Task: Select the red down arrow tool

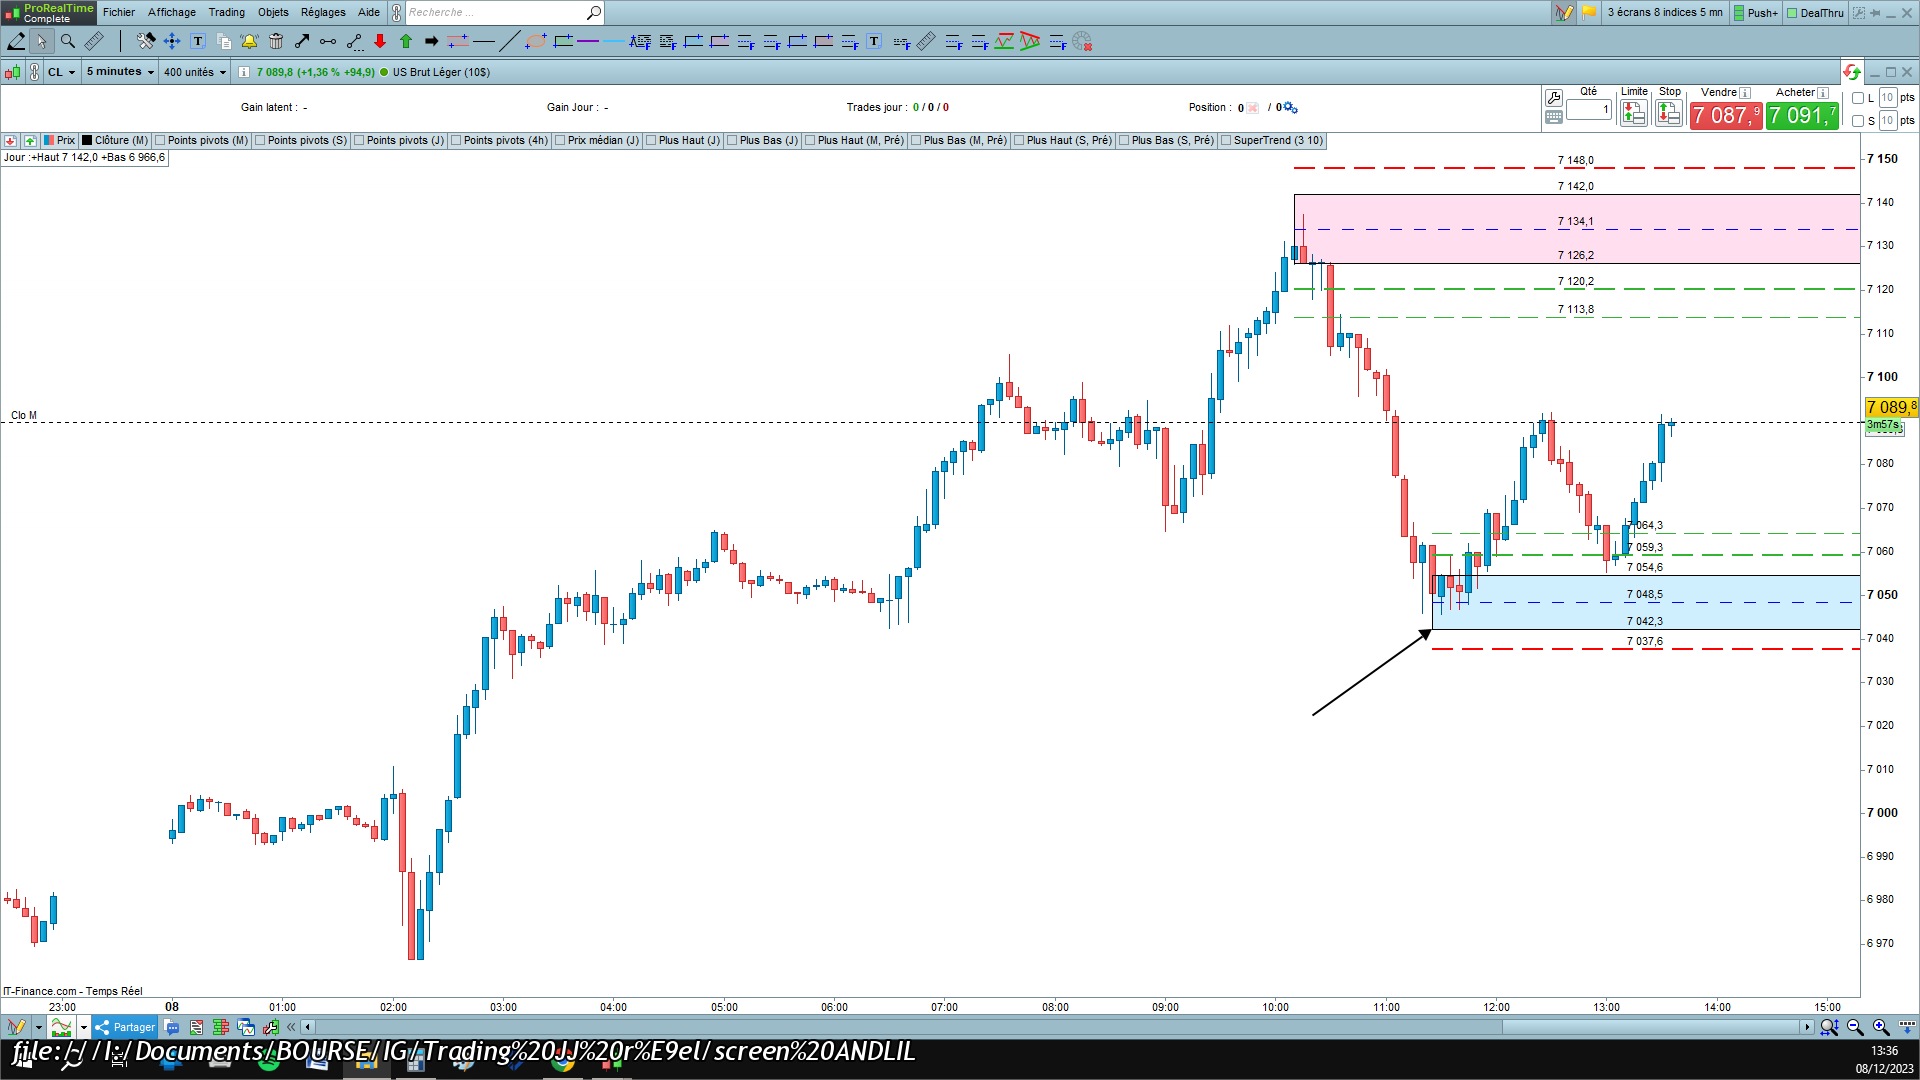Action: 380,41
